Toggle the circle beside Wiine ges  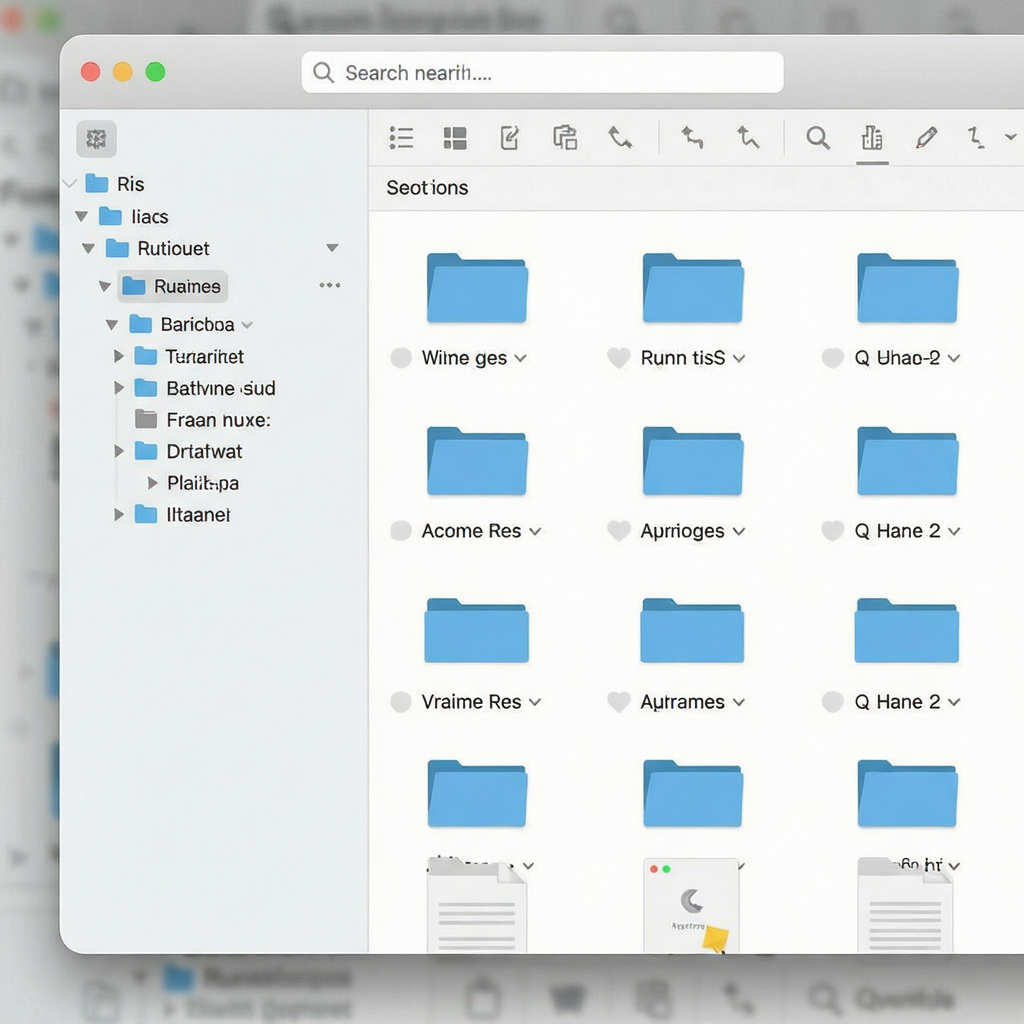(x=400, y=358)
